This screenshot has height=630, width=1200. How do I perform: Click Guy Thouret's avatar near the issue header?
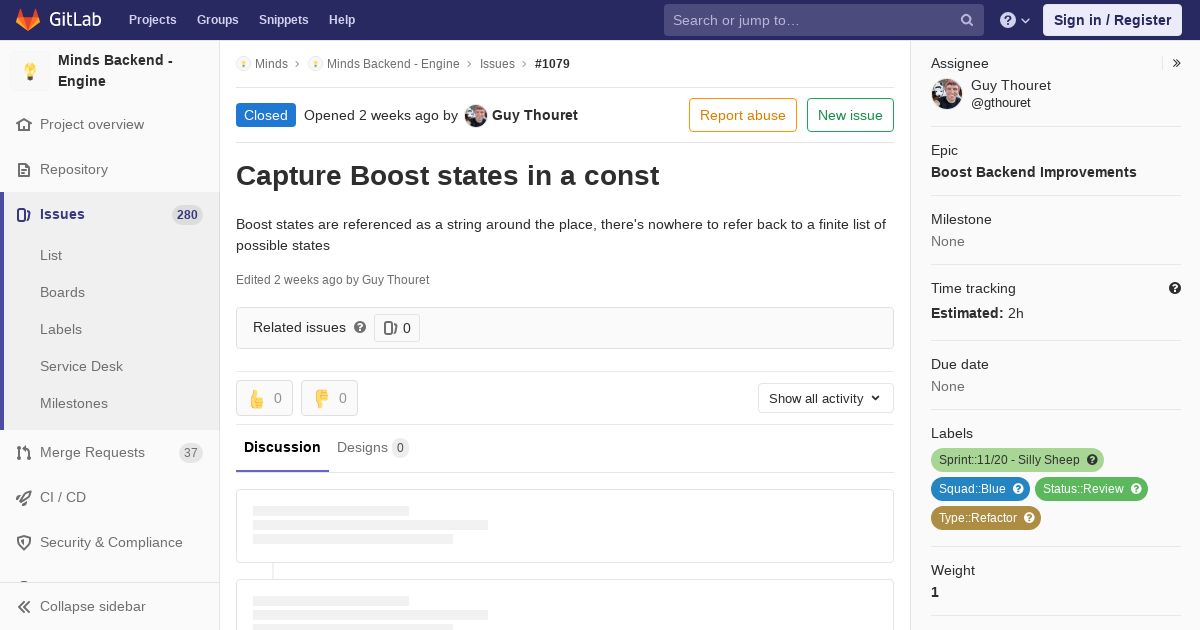pyautogui.click(x=476, y=116)
